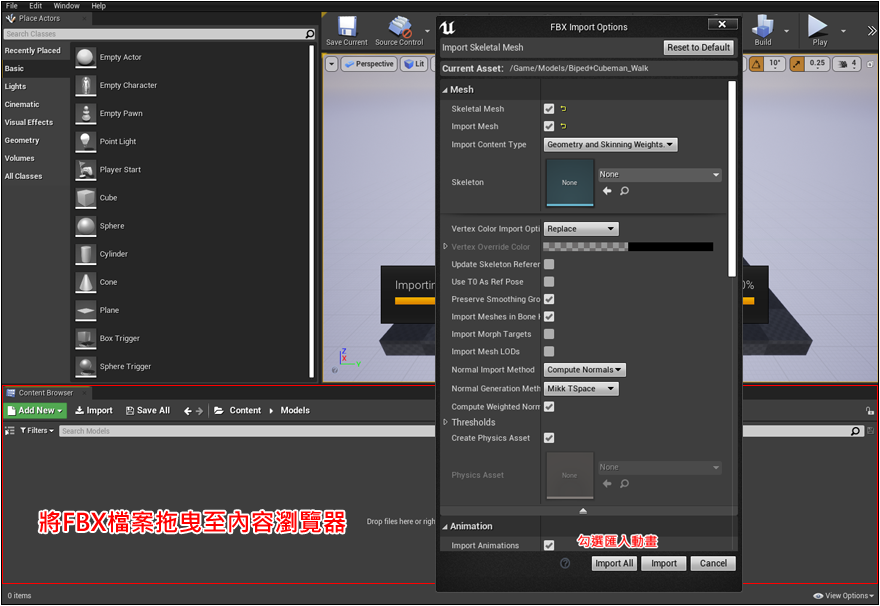Select the Lights category

pyautogui.click(x=16, y=86)
